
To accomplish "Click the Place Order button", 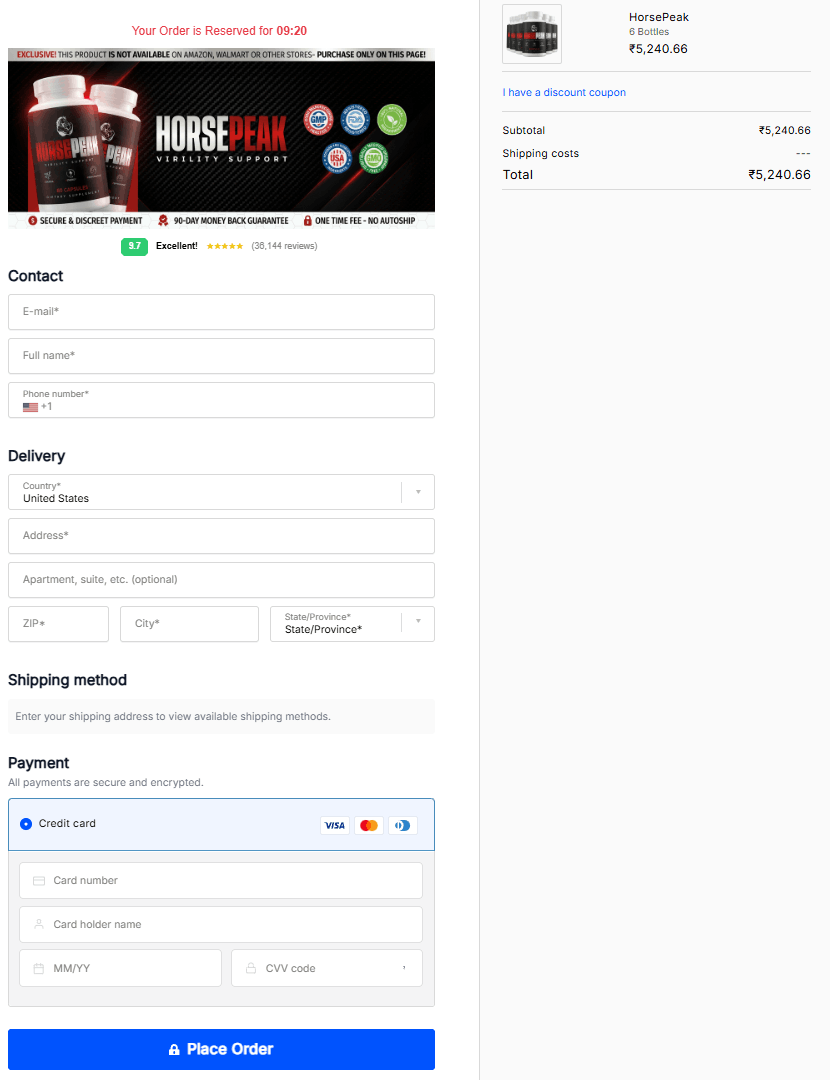I will click(221, 1049).
